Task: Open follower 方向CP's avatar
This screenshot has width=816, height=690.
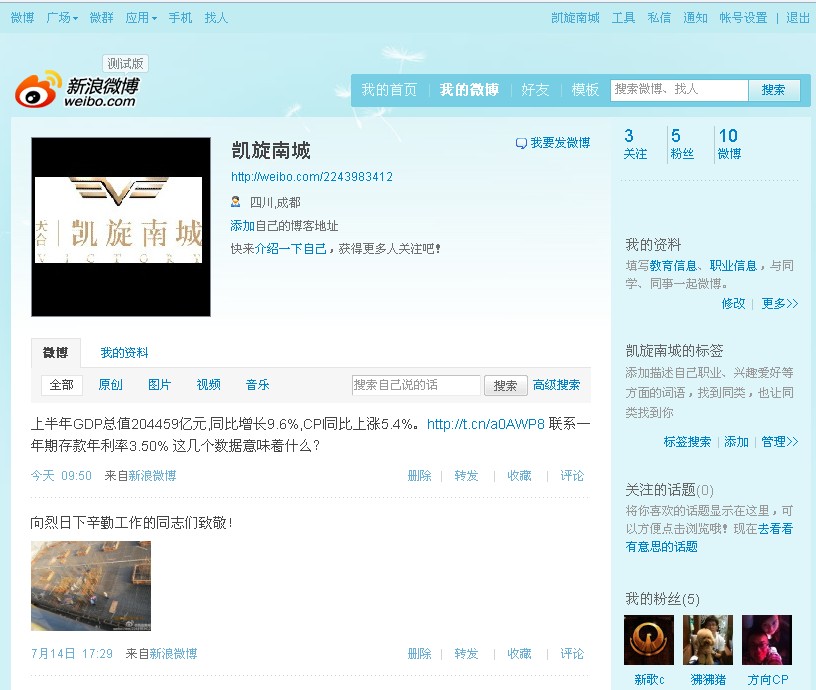Action: click(767, 640)
